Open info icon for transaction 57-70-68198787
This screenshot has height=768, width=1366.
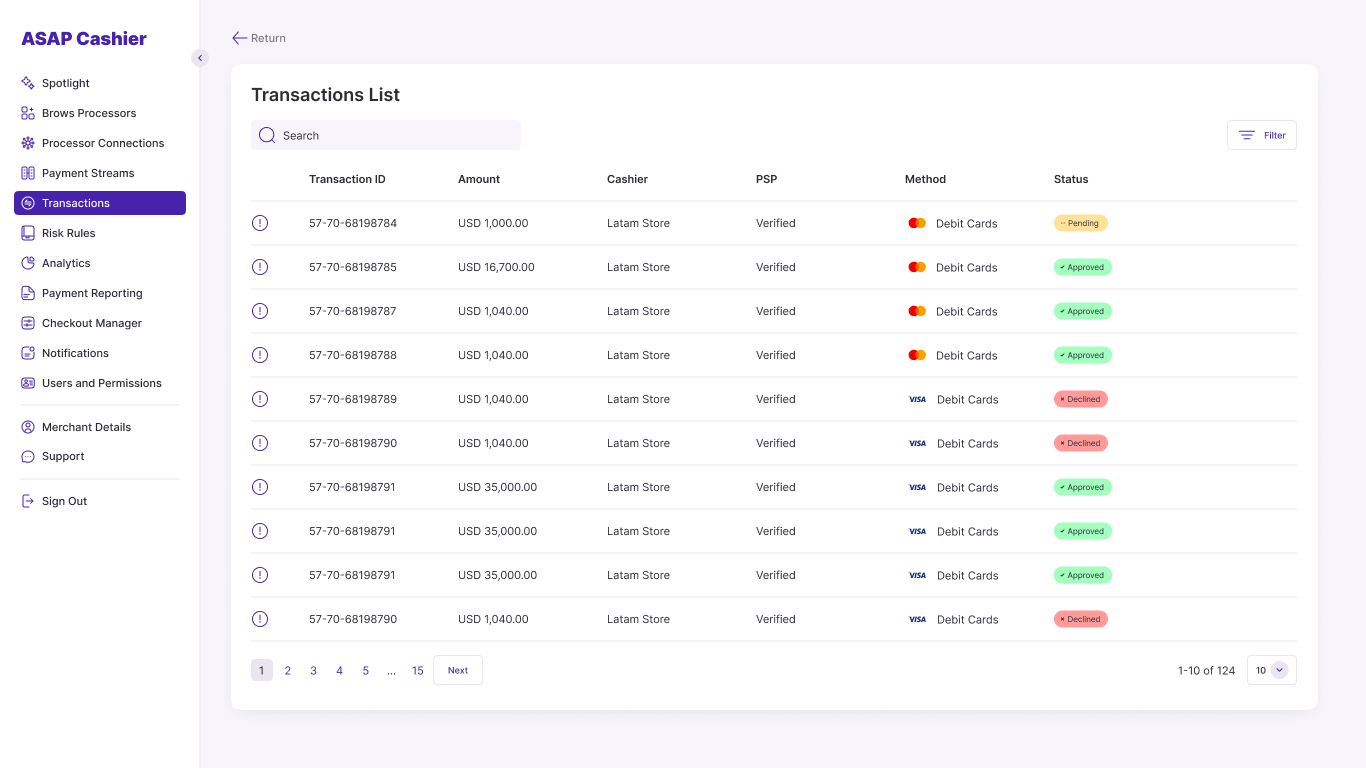coord(260,311)
